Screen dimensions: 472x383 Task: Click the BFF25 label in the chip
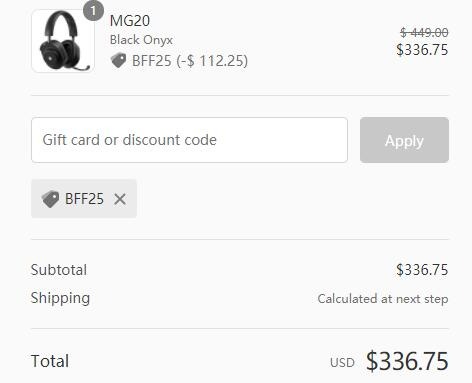point(84,199)
